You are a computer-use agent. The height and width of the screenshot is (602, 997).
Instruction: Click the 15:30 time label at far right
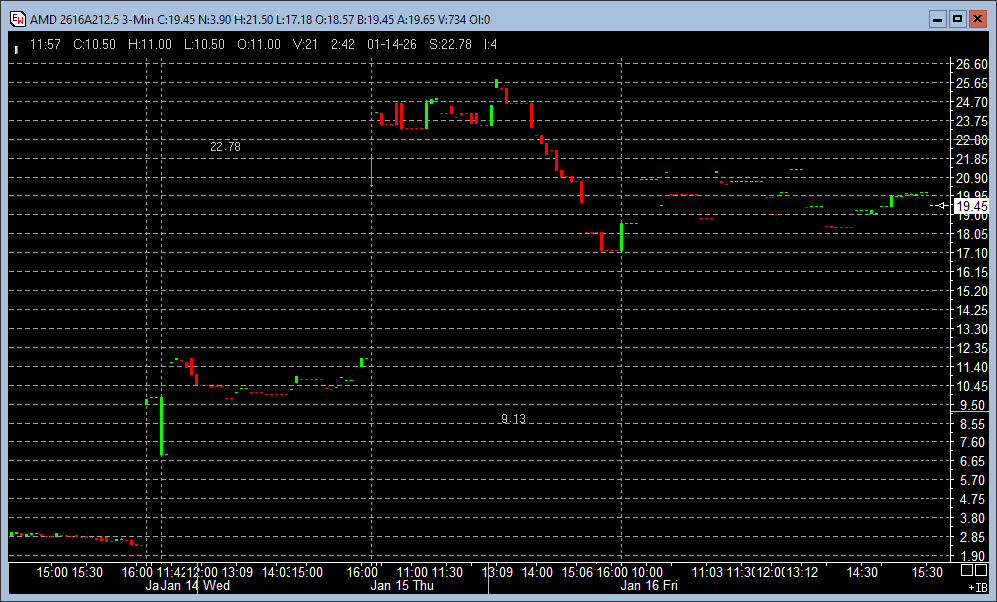click(927, 572)
